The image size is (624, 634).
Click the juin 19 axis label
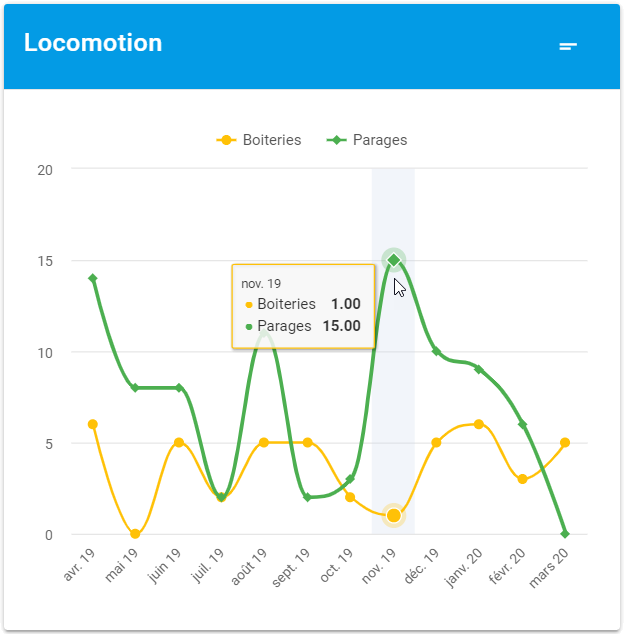tap(164, 566)
